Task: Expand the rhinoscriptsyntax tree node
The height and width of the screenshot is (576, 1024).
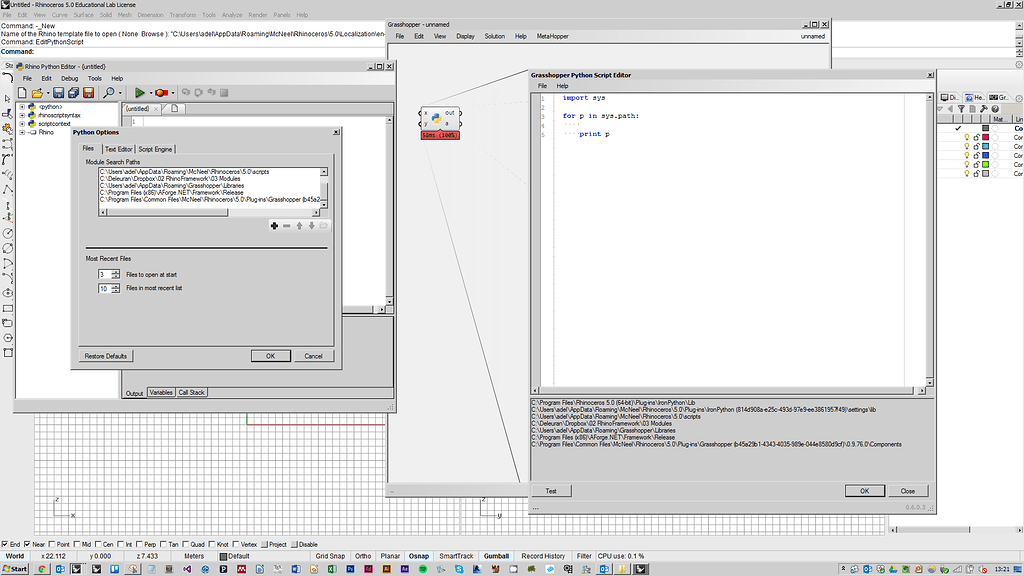Action: click(x=22, y=115)
